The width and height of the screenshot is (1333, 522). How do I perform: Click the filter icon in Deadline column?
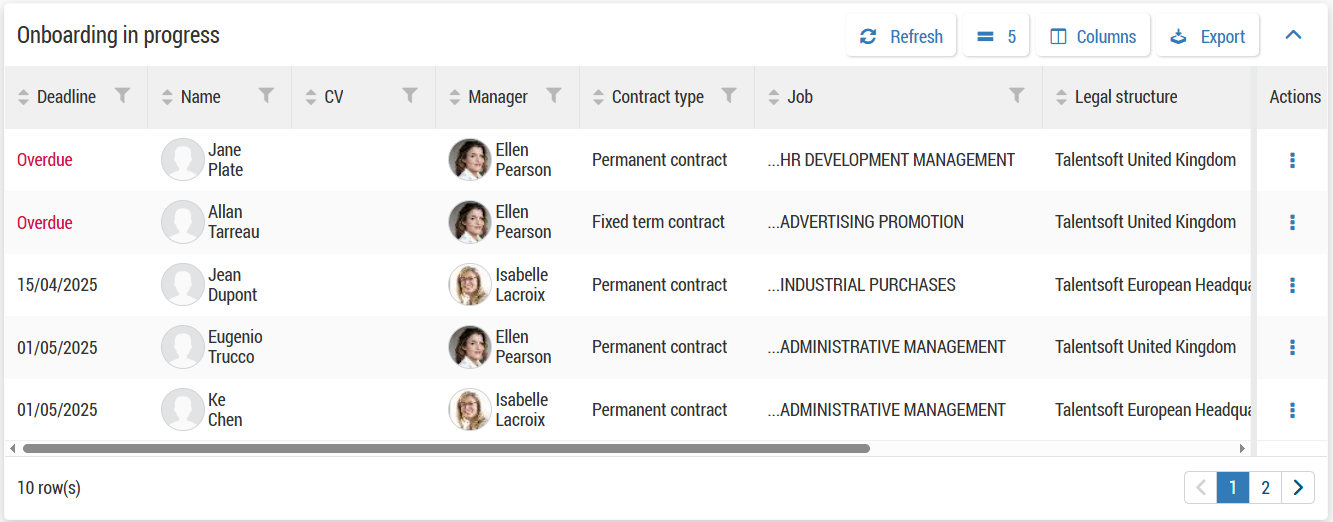[x=122, y=96]
